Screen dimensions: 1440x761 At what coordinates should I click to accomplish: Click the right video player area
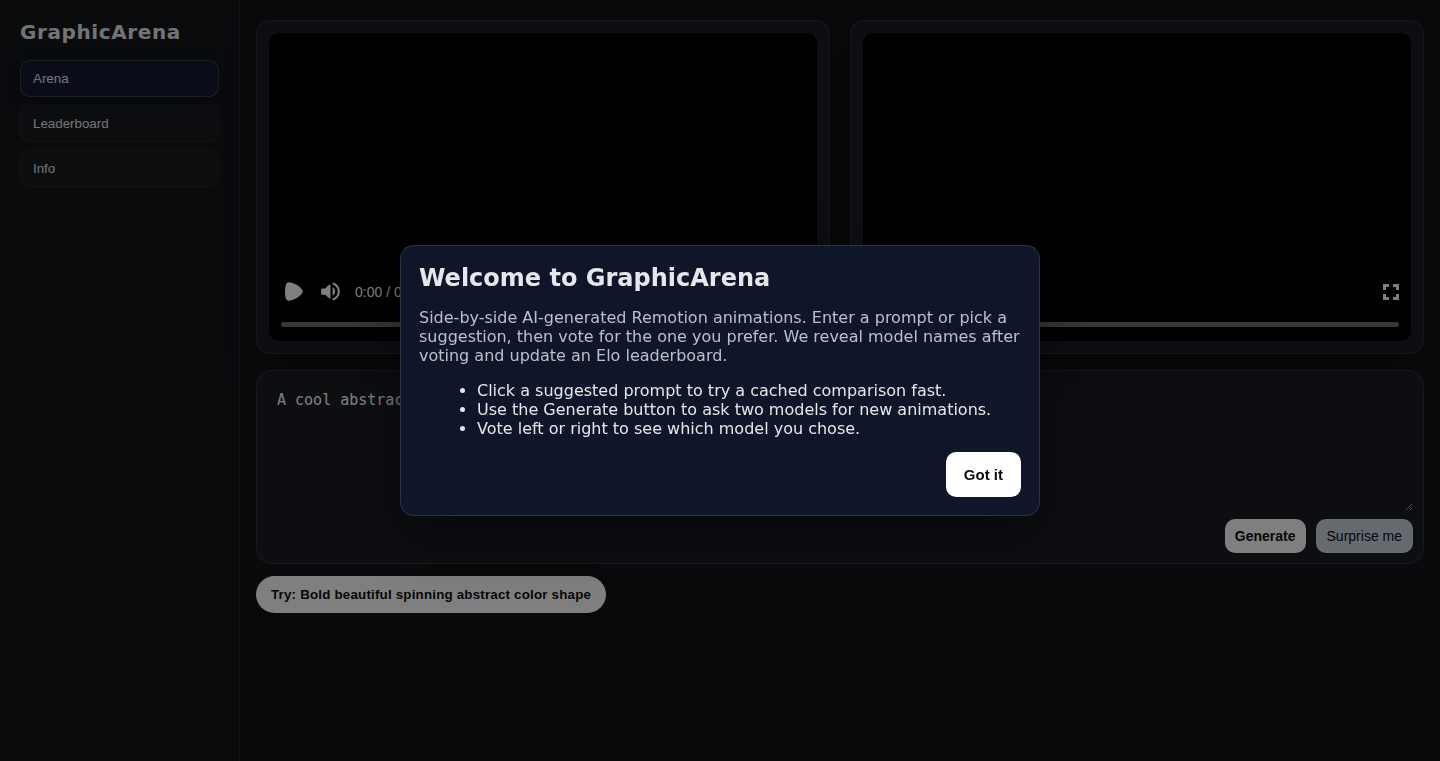[1137, 187]
